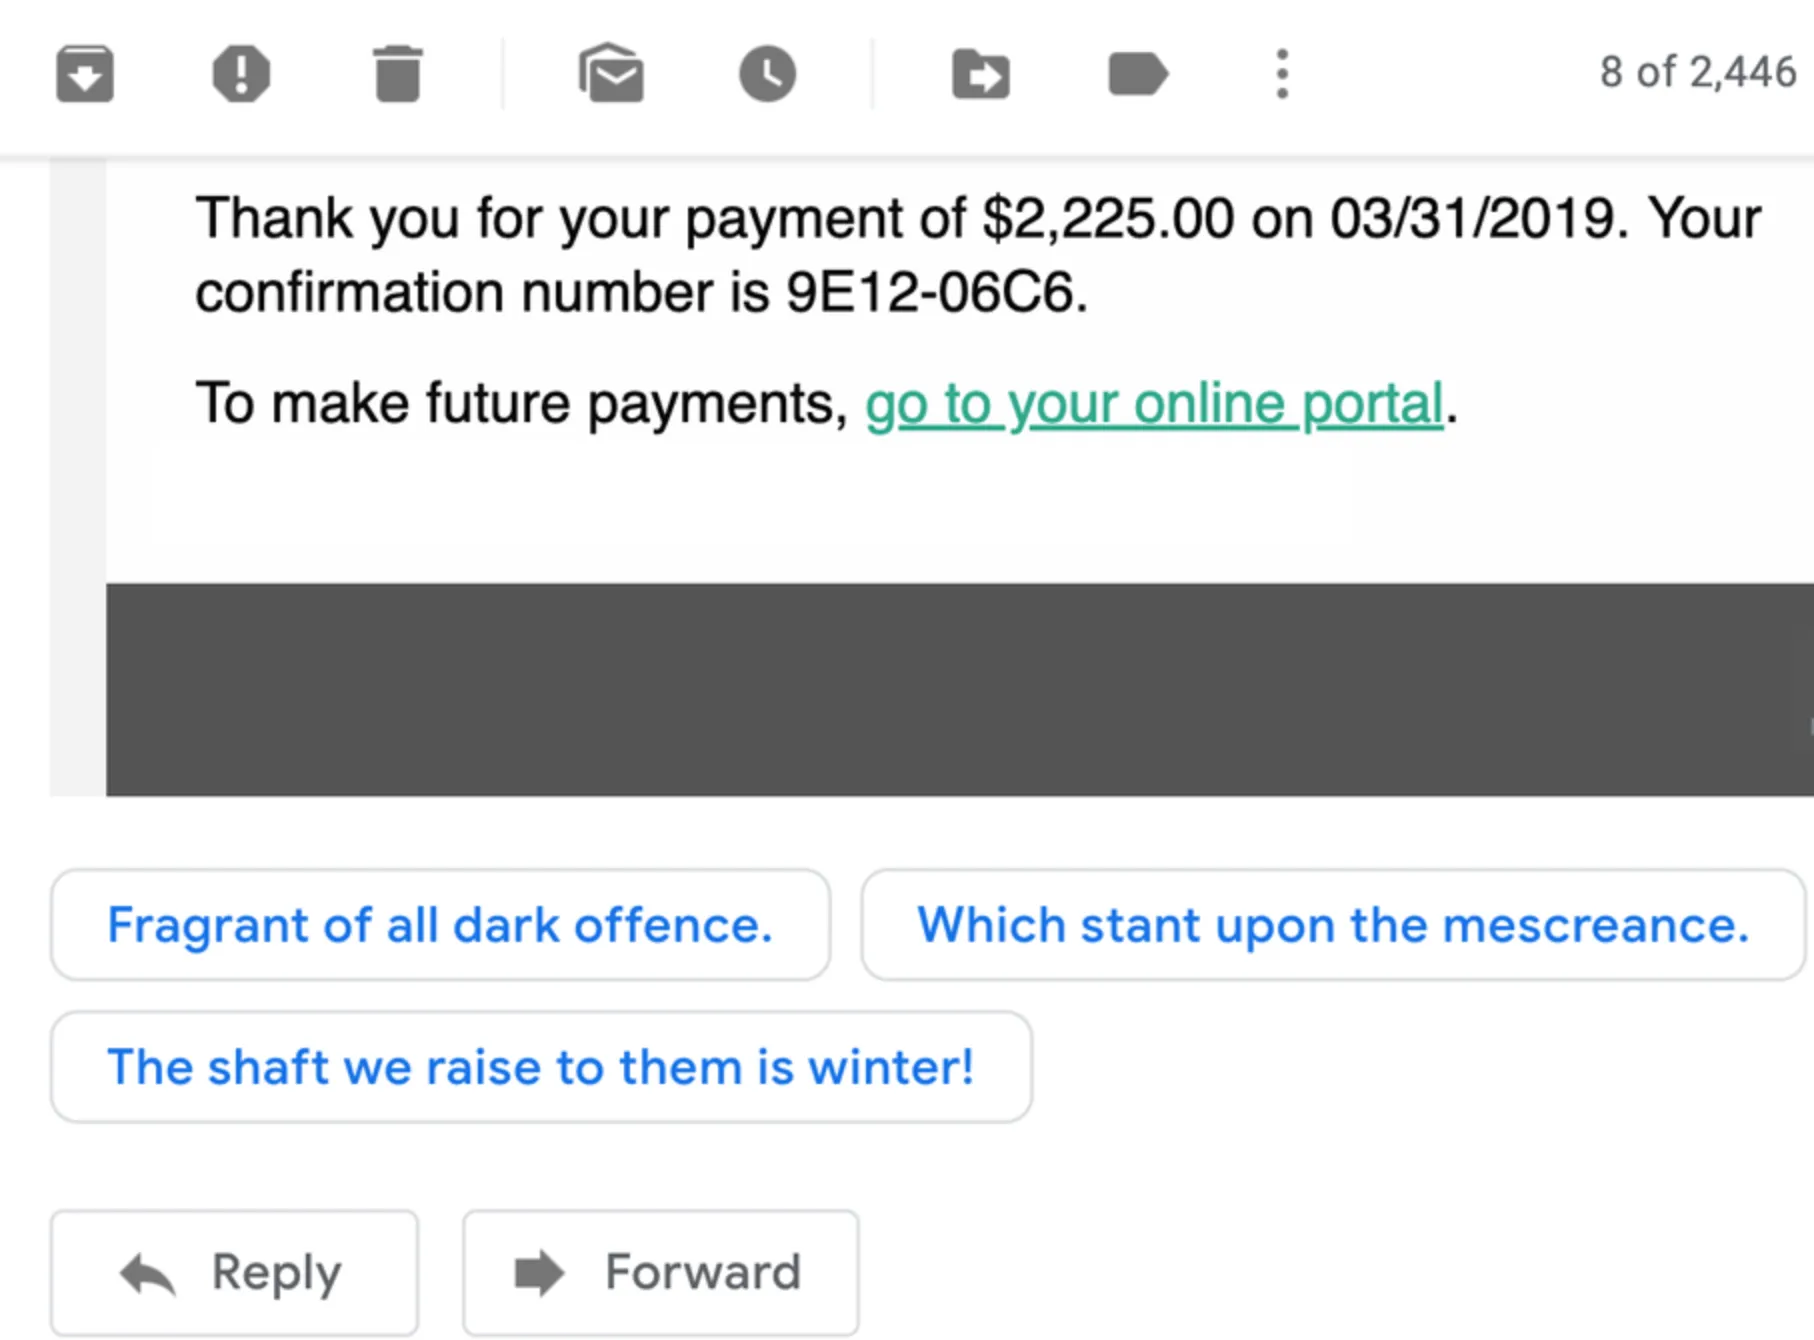
Task: Click the dark gray email footer banner
Action: click(960, 690)
